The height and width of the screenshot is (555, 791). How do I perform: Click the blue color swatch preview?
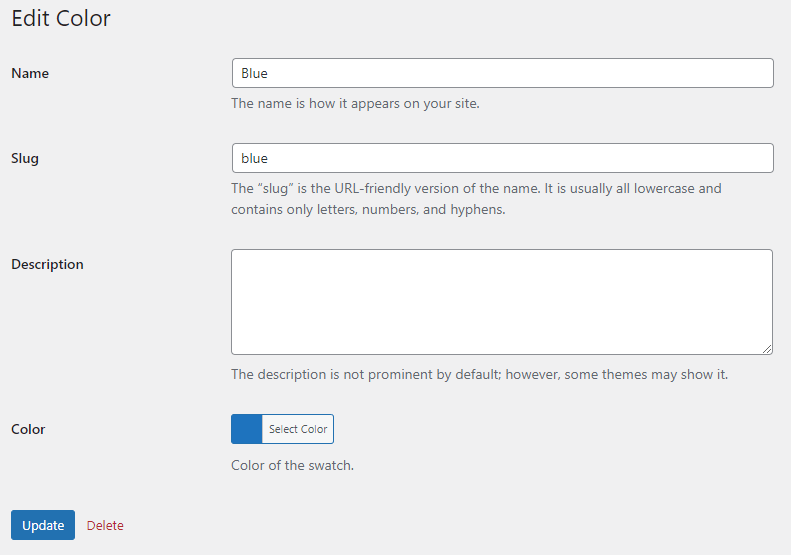(246, 429)
